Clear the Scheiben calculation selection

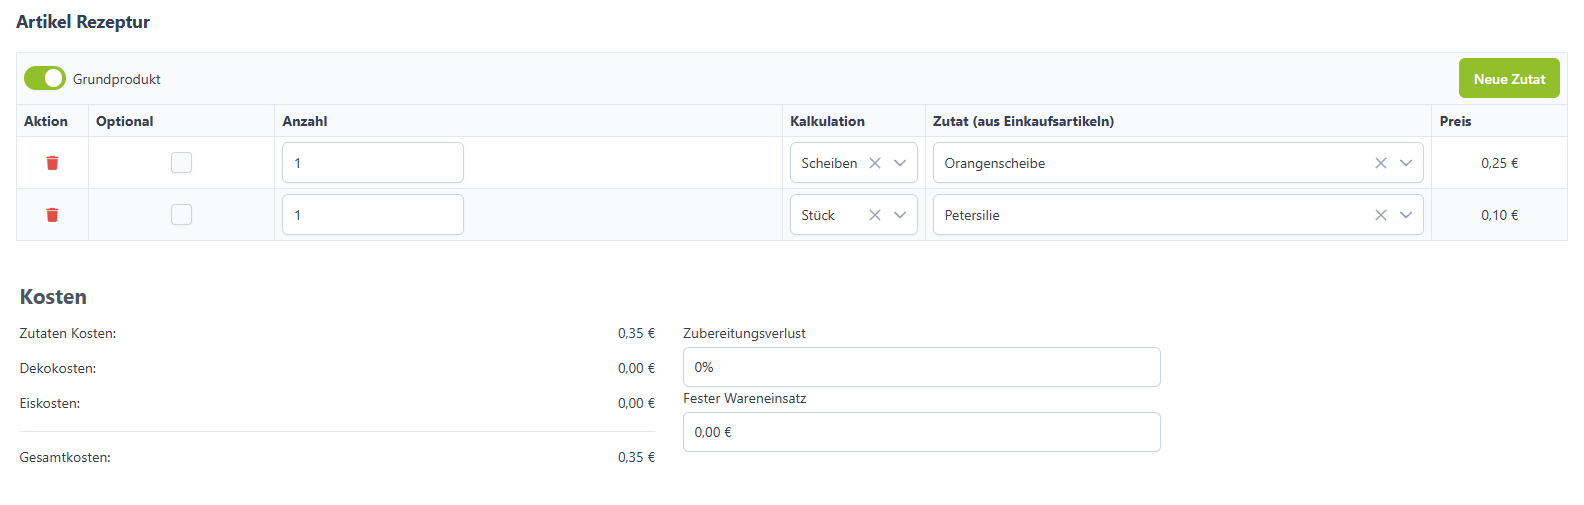click(x=875, y=163)
